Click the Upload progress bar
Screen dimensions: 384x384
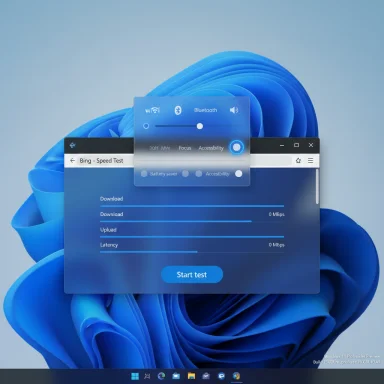[192, 237]
